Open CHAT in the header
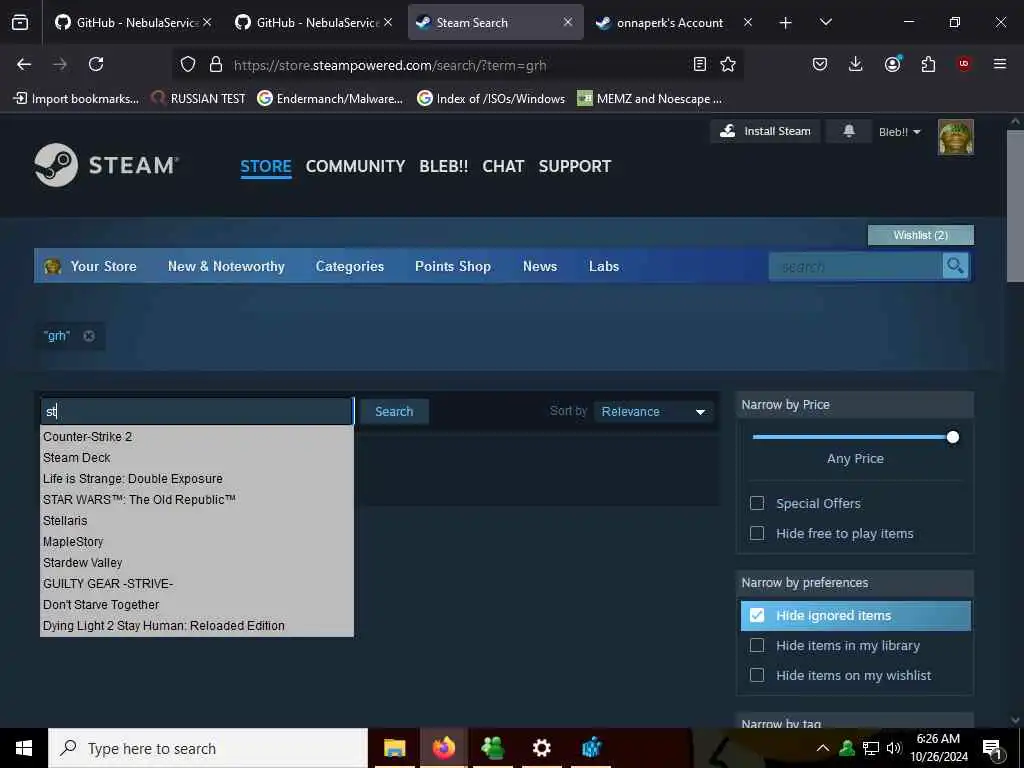1024x768 pixels. click(503, 166)
